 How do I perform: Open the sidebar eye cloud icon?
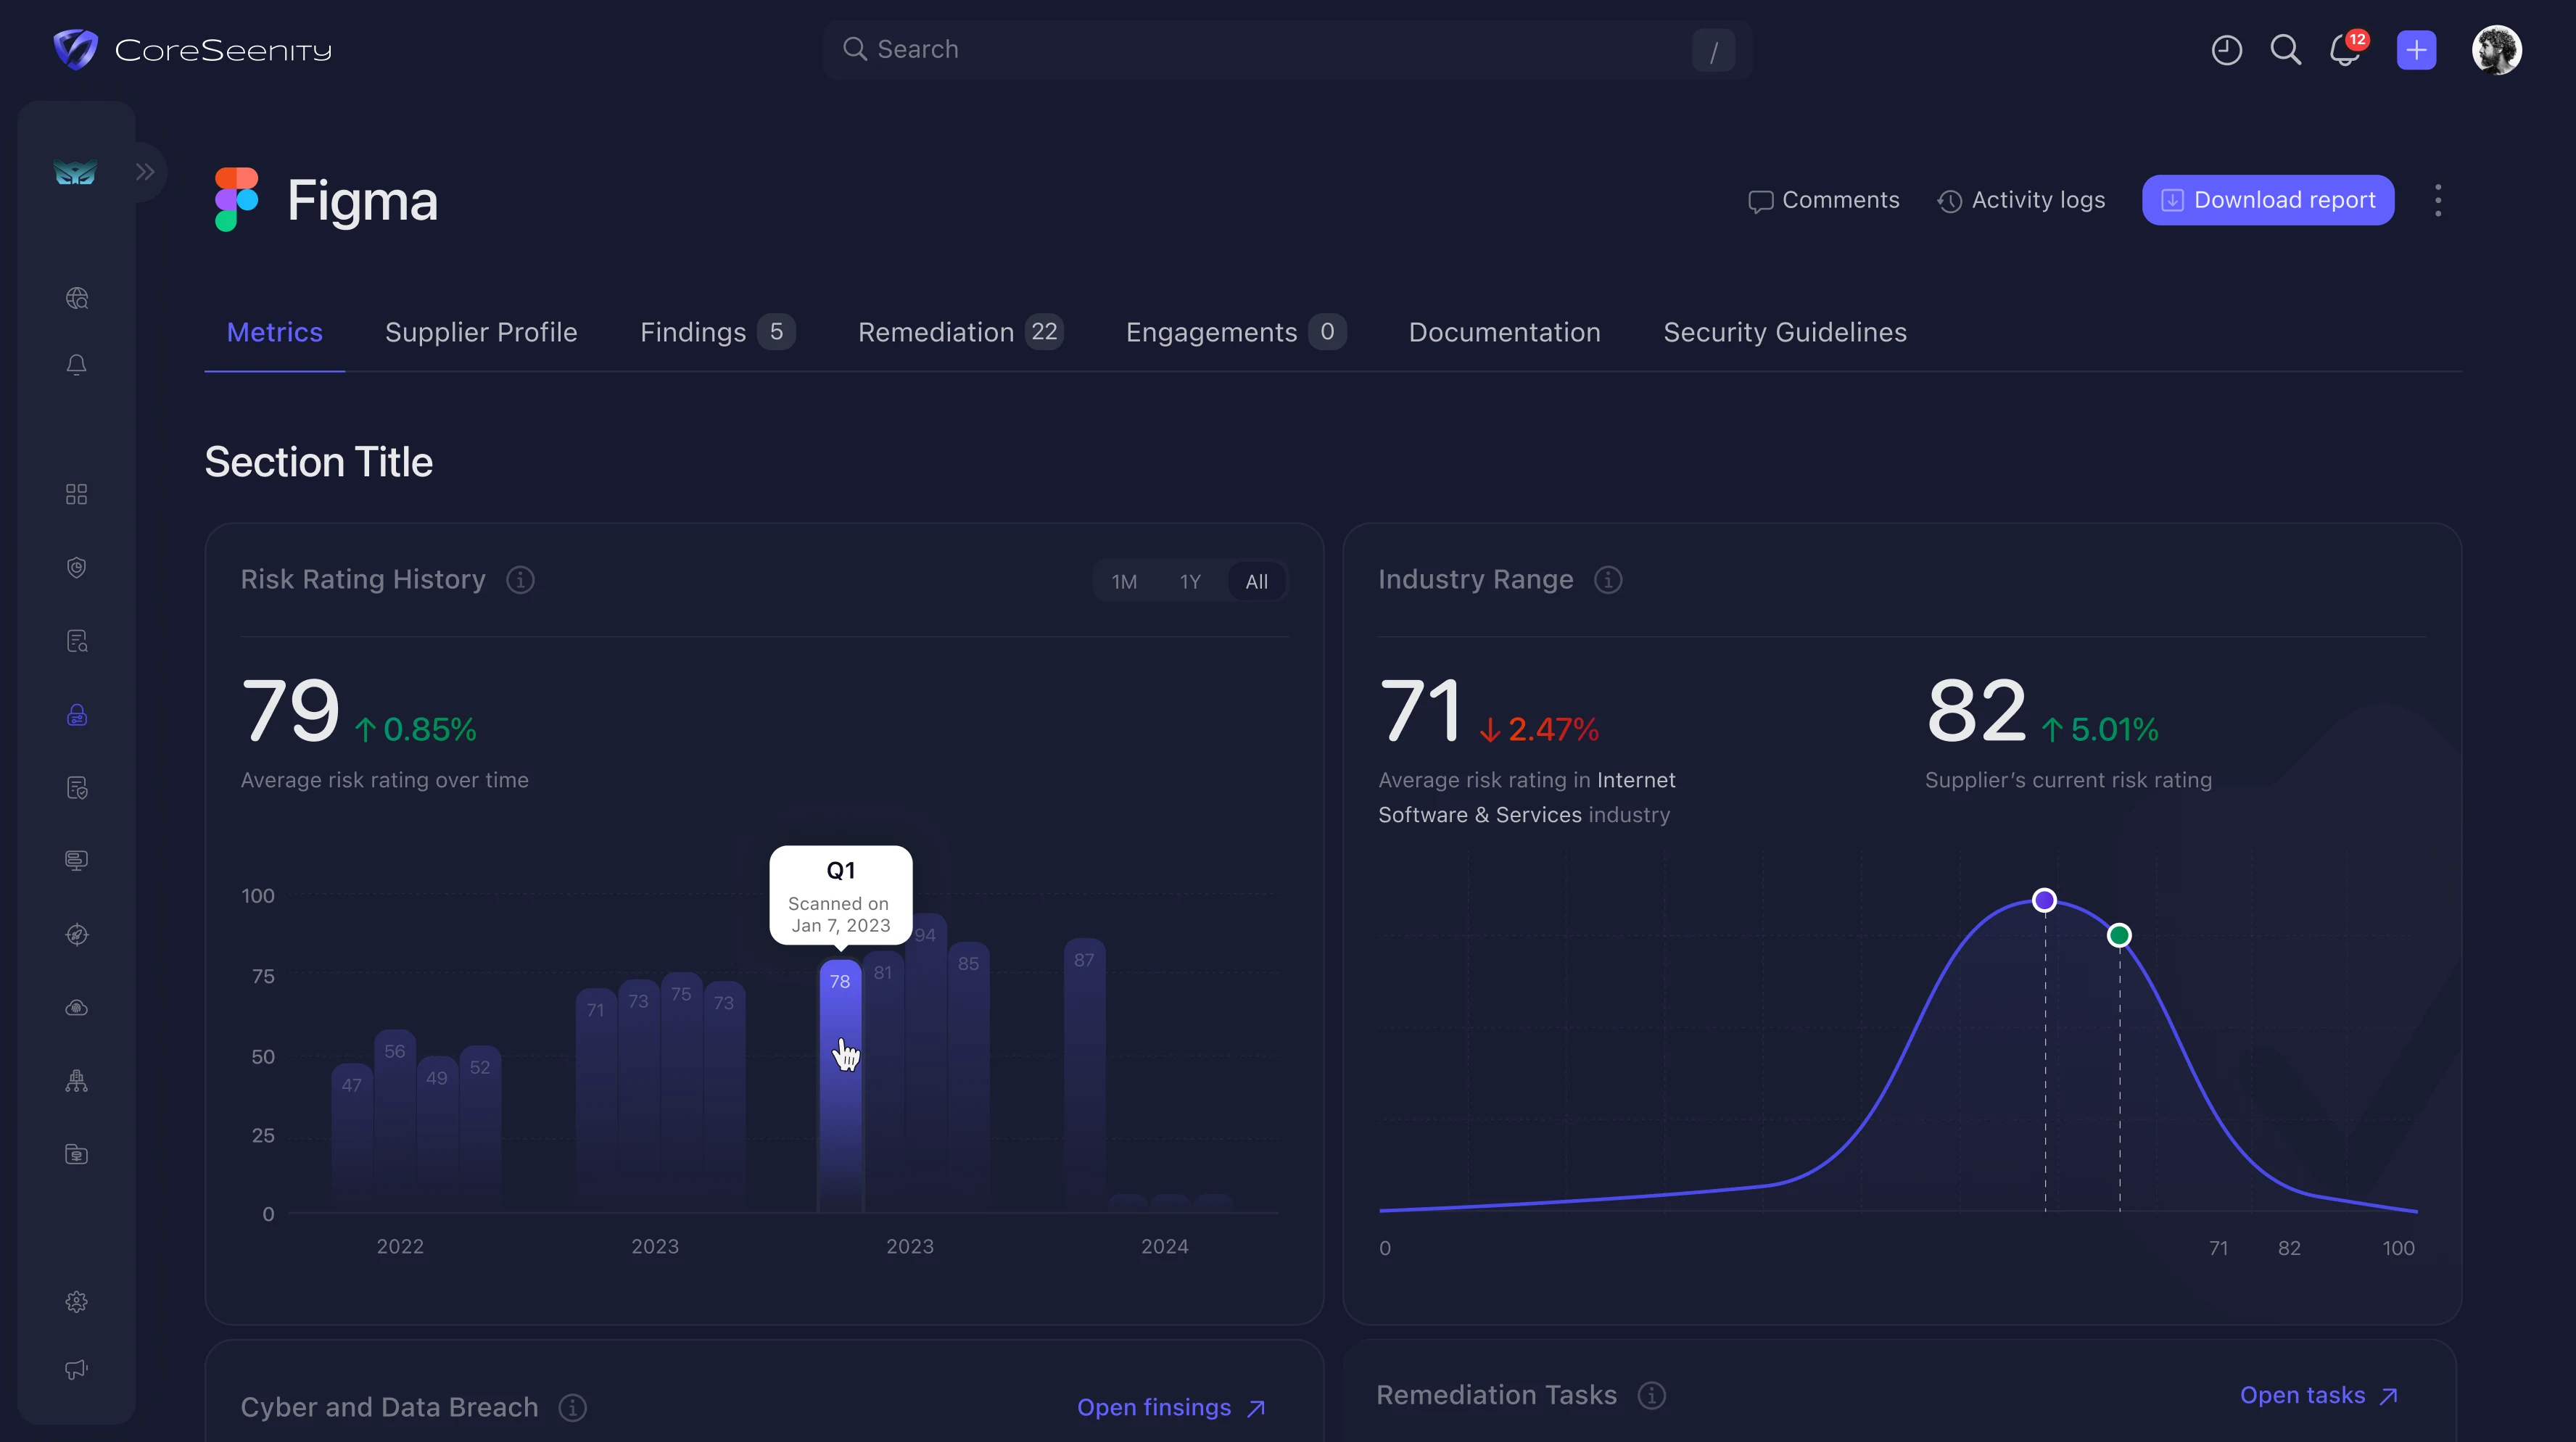coord(77,1008)
